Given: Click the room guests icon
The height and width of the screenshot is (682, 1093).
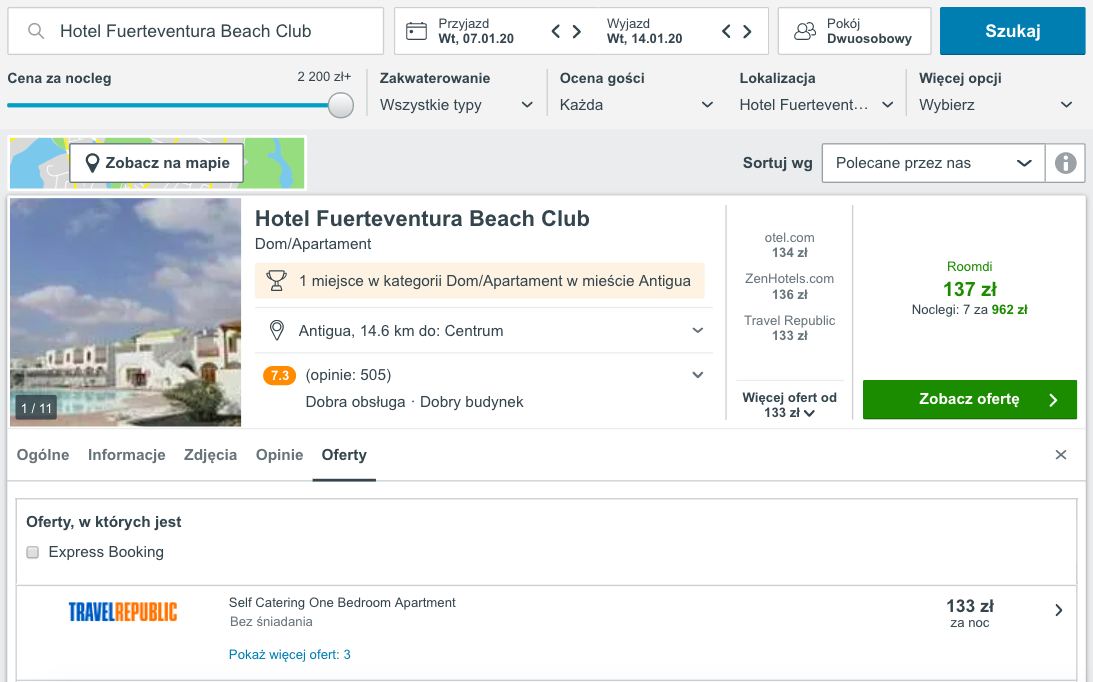Looking at the screenshot, I should coord(804,31).
